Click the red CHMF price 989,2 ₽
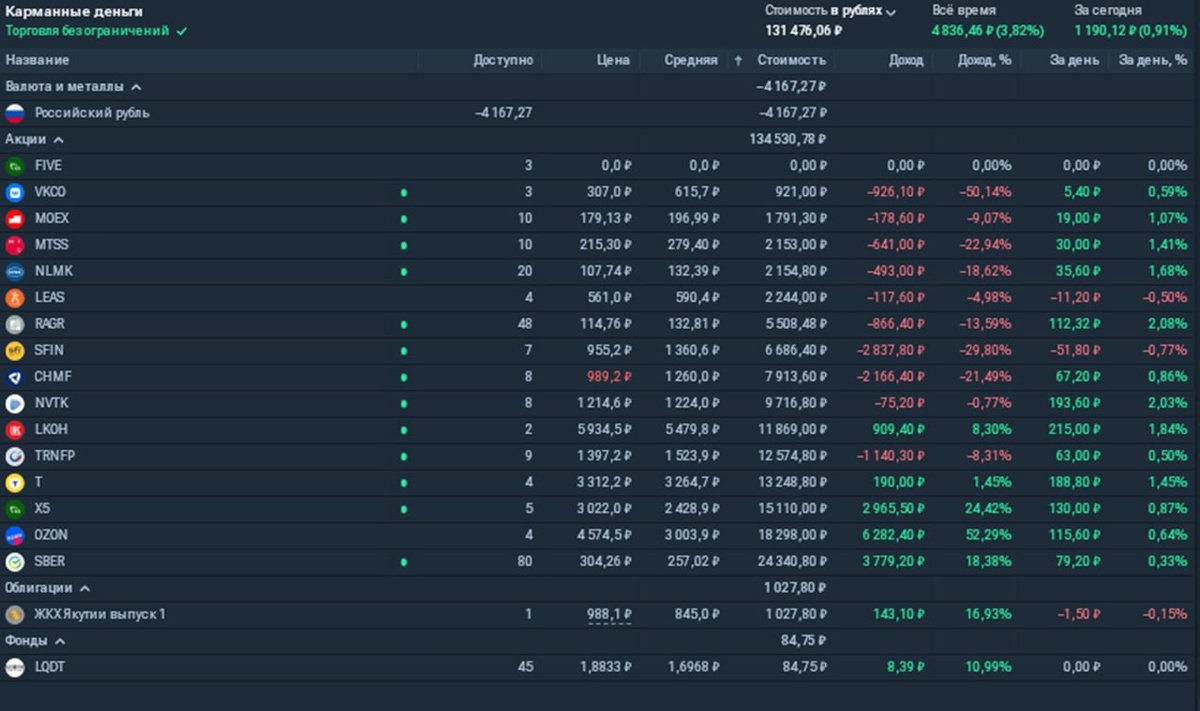 click(609, 377)
